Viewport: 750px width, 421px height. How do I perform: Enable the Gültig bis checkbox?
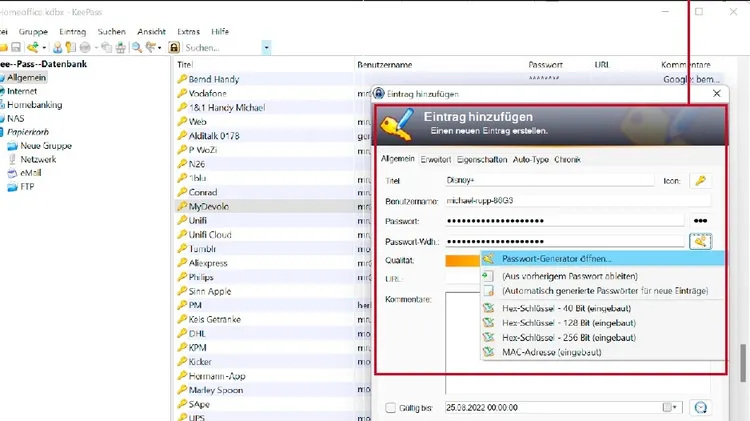pyautogui.click(x=391, y=408)
